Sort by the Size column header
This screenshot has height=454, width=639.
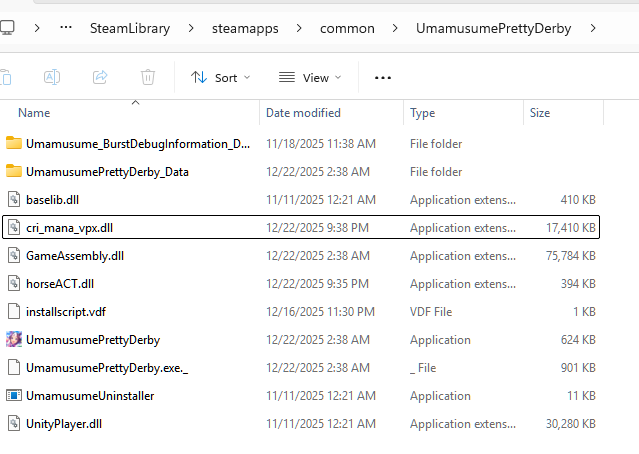[x=540, y=113]
